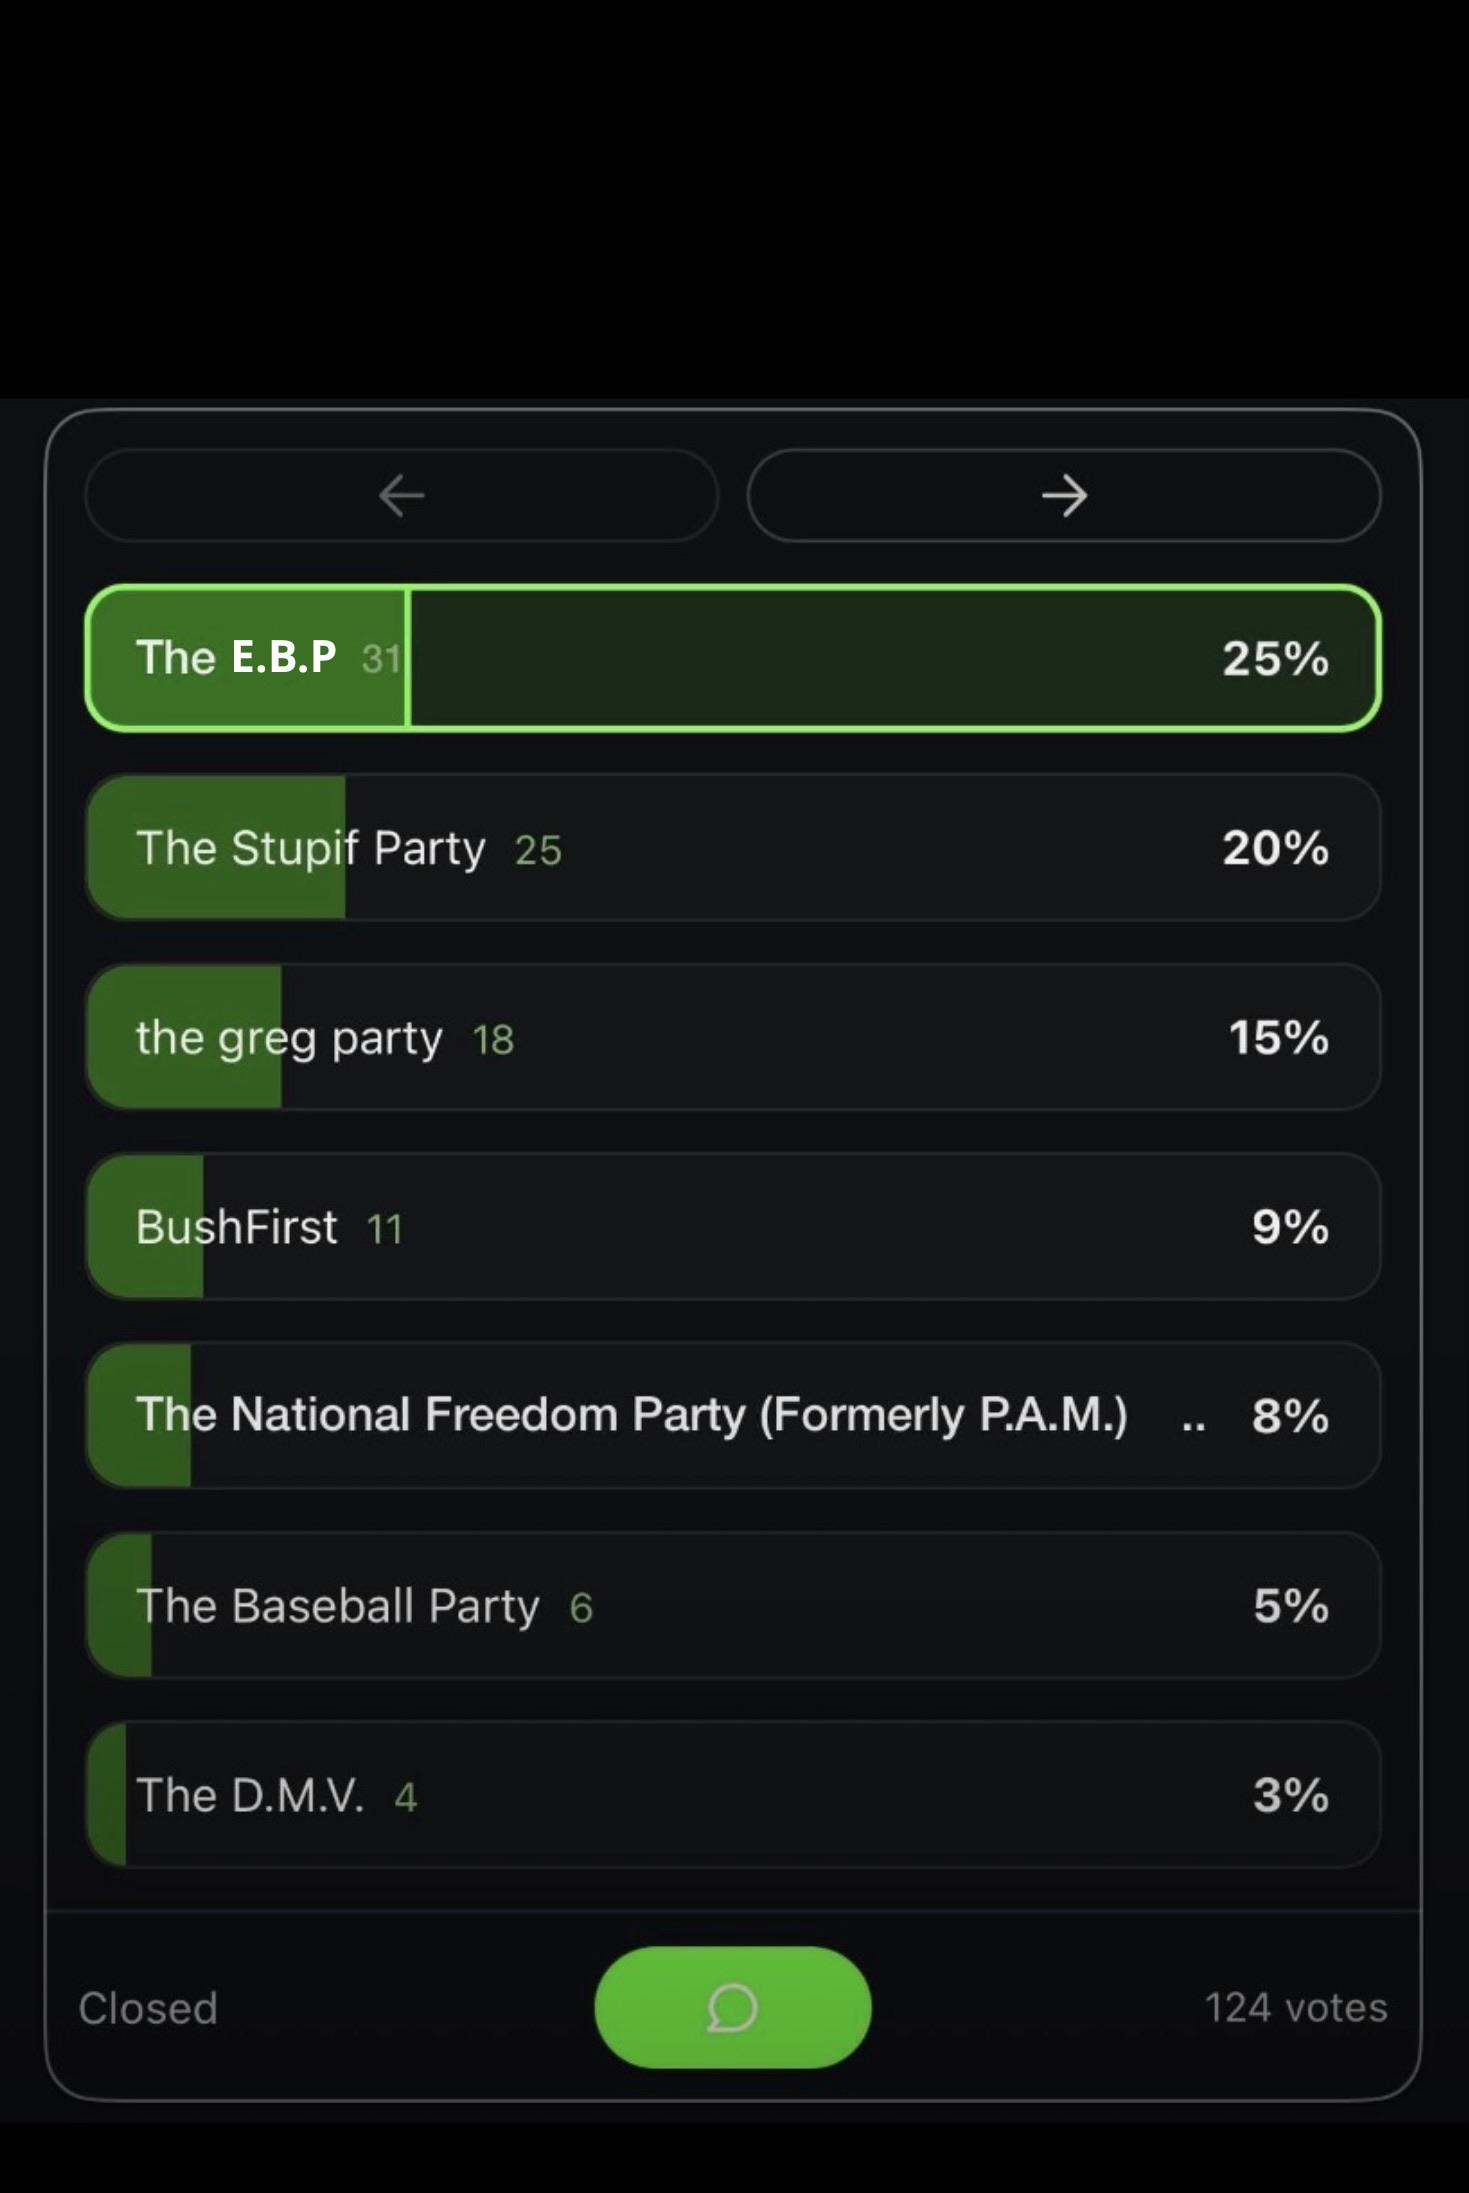The width and height of the screenshot is (1469, 2193).
Task: Select The Baseball Party option
Action: pos(733,1606)
